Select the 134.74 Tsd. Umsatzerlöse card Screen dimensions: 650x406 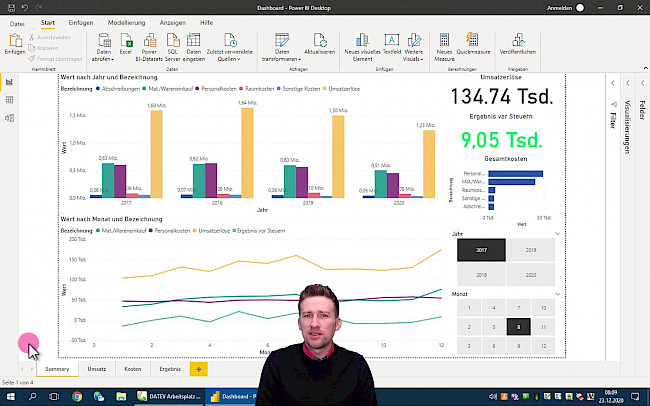click(502, 96)
